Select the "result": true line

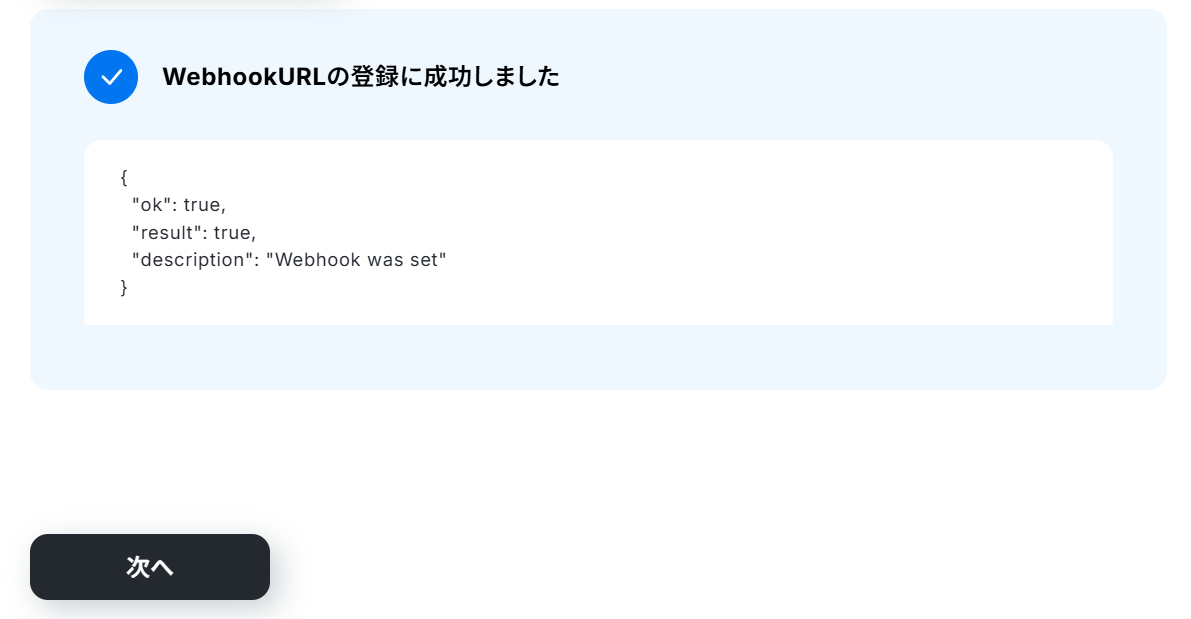[194, 232]
